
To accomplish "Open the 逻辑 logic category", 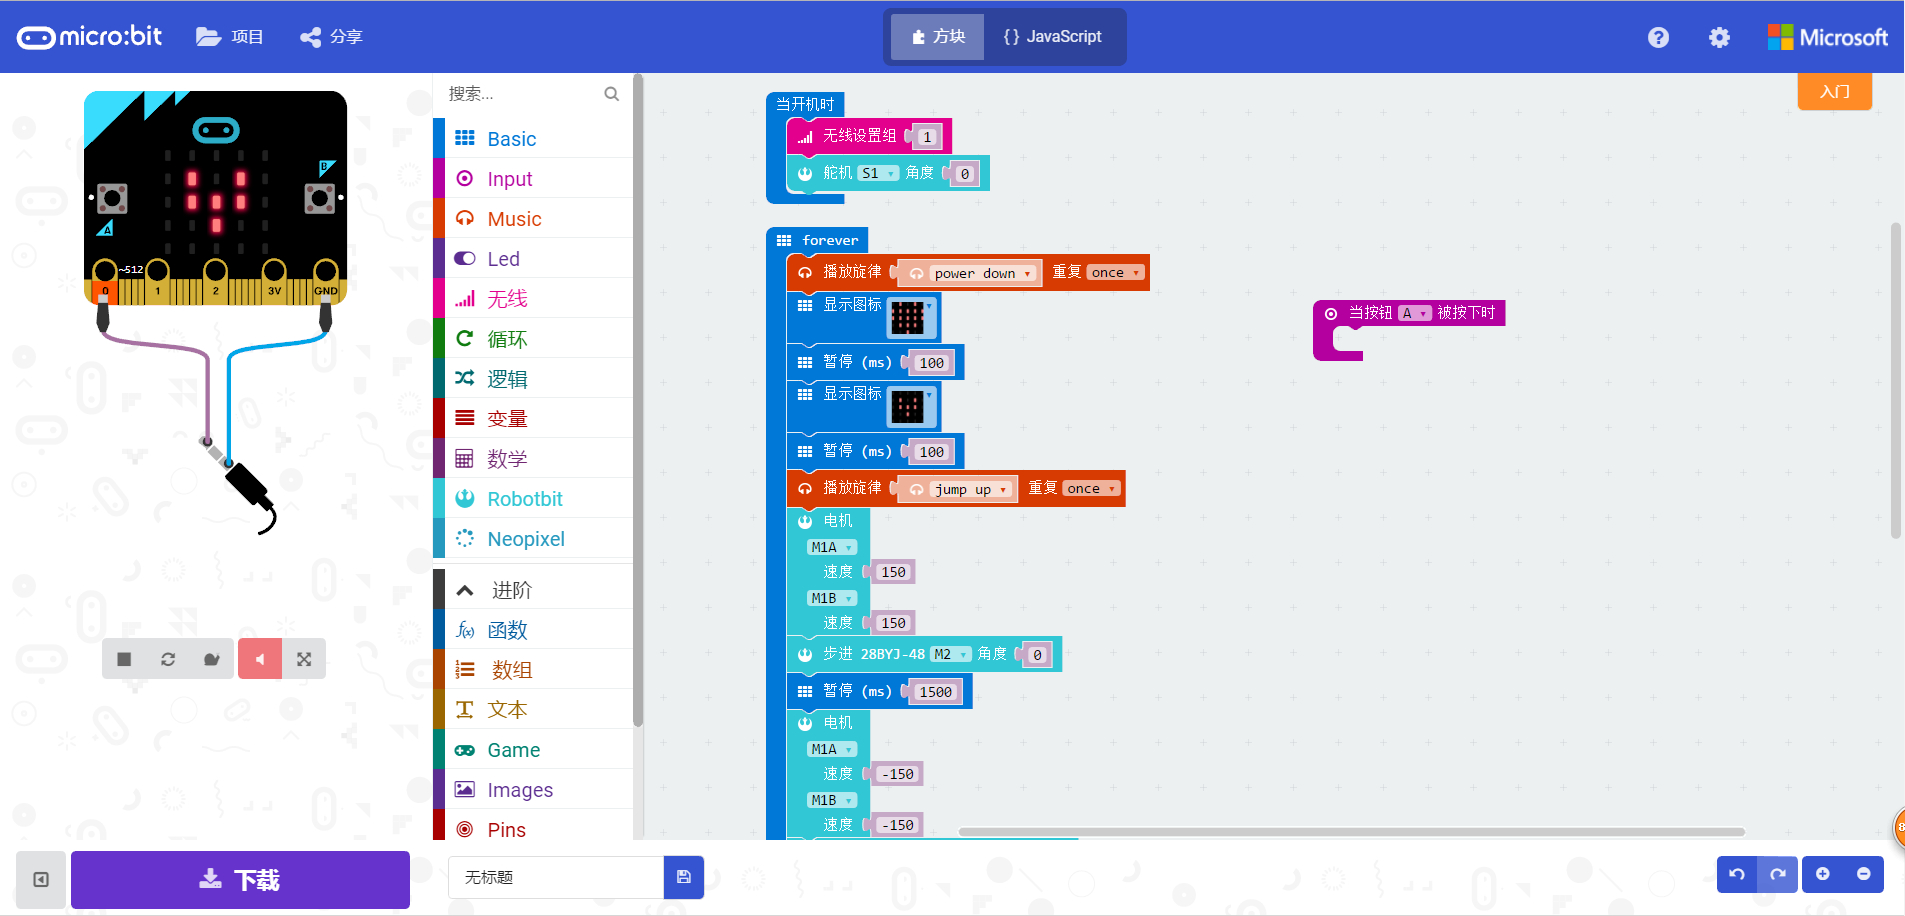I will click(x=533, y=378).
